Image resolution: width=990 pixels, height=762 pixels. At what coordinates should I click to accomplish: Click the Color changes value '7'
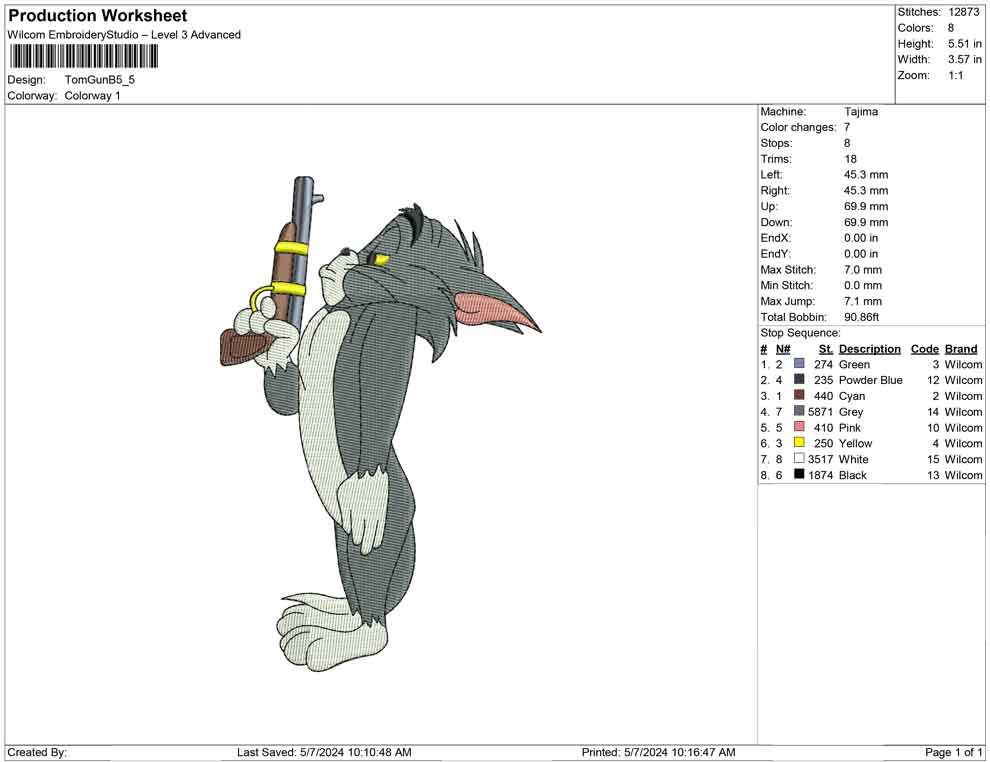click(847, 127)
